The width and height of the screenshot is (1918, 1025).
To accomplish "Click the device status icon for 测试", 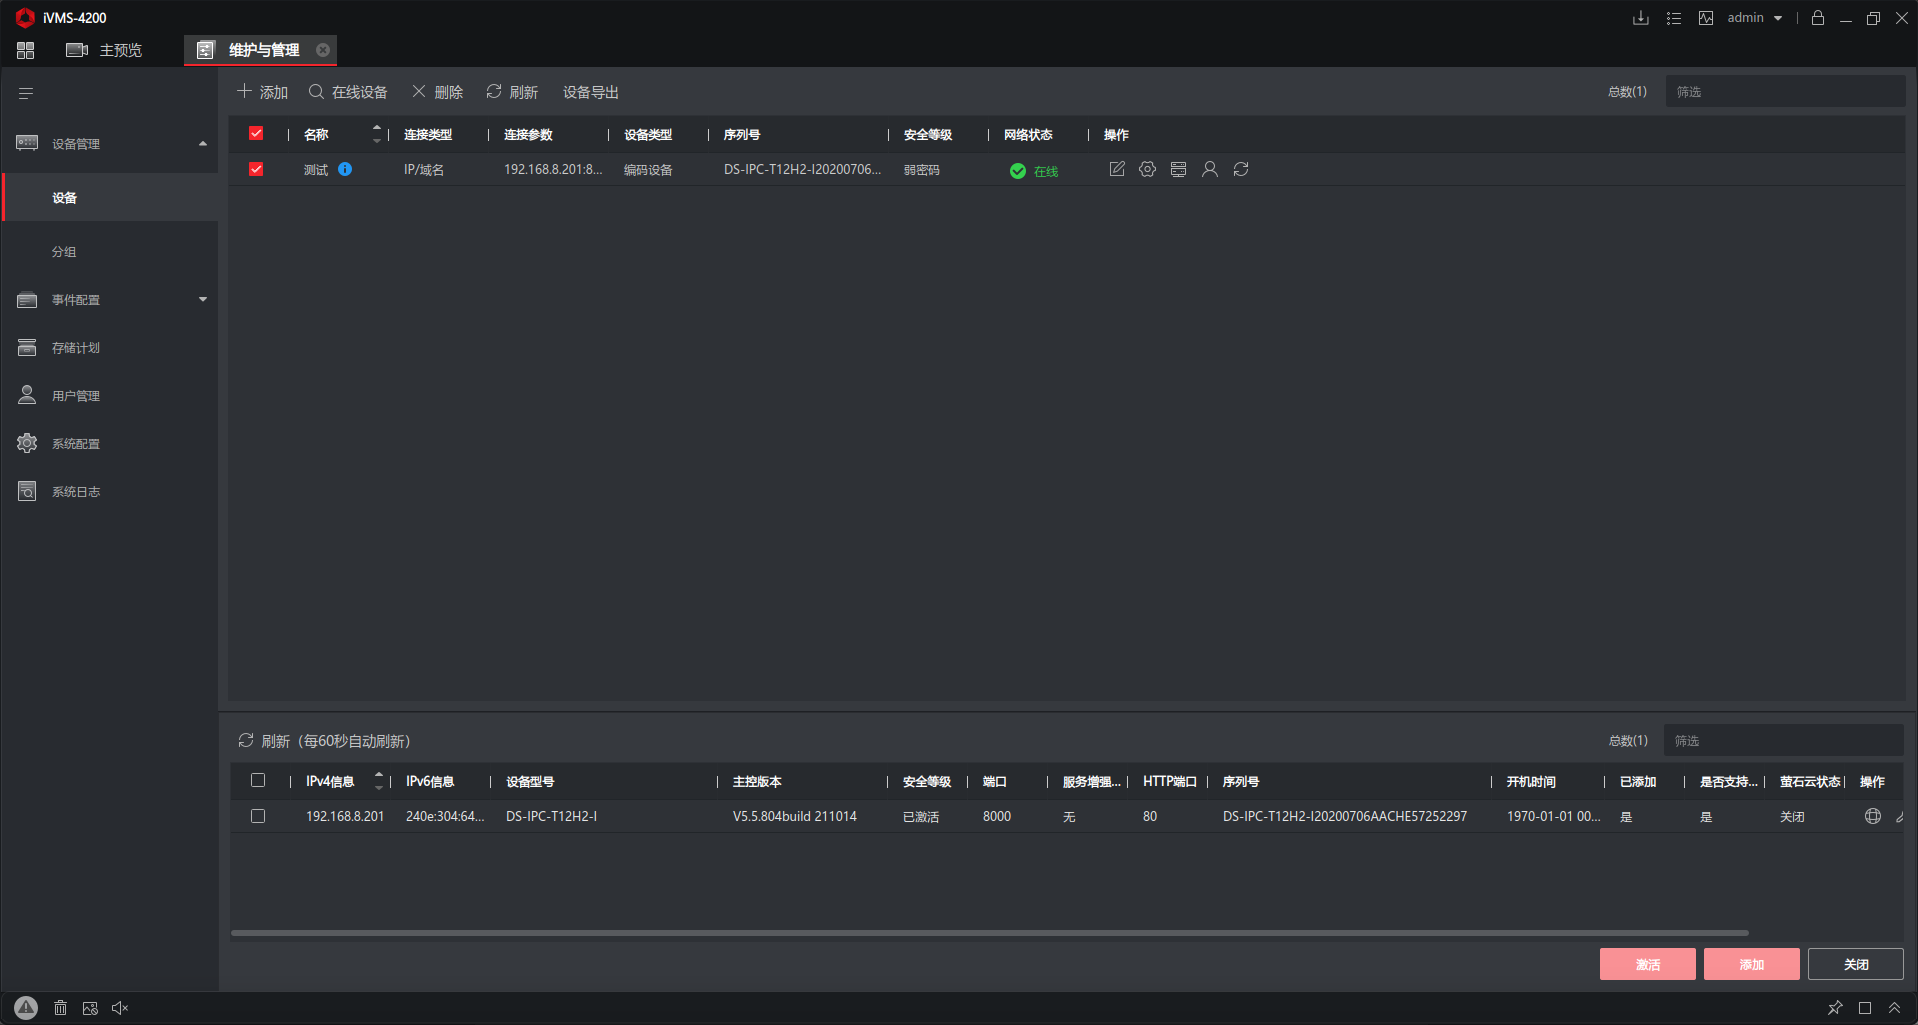I will (x=1179, y=169).
